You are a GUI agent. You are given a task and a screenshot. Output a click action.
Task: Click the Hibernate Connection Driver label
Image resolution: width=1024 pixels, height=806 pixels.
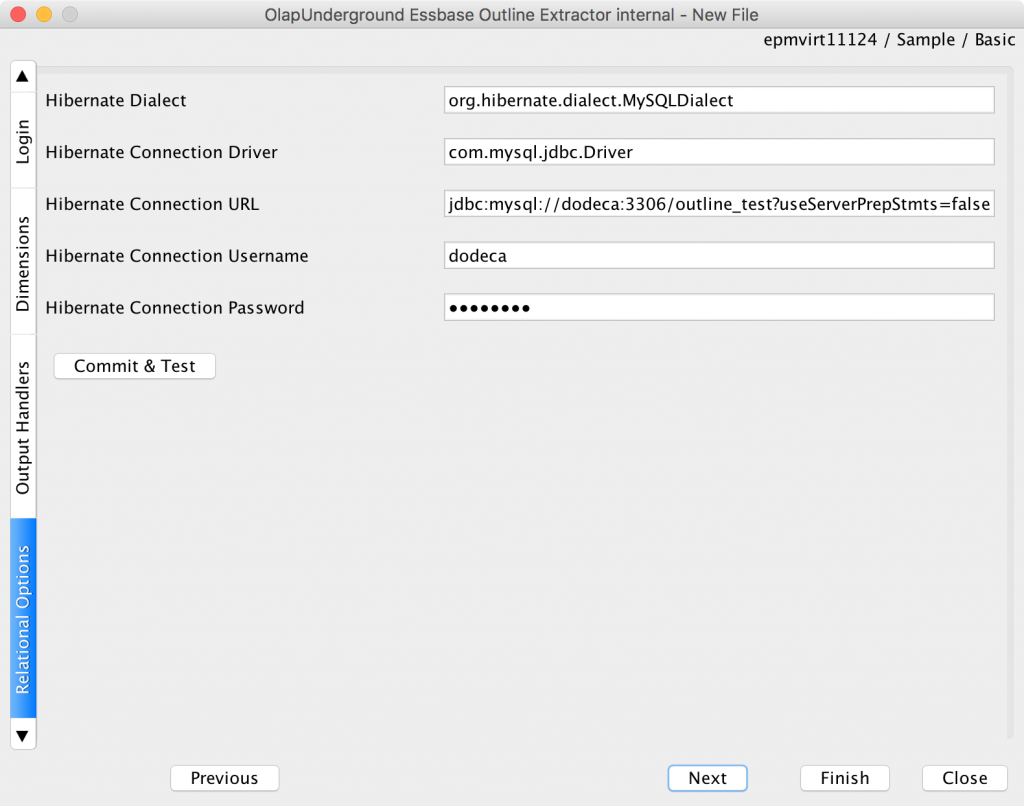tap(161, 152)
